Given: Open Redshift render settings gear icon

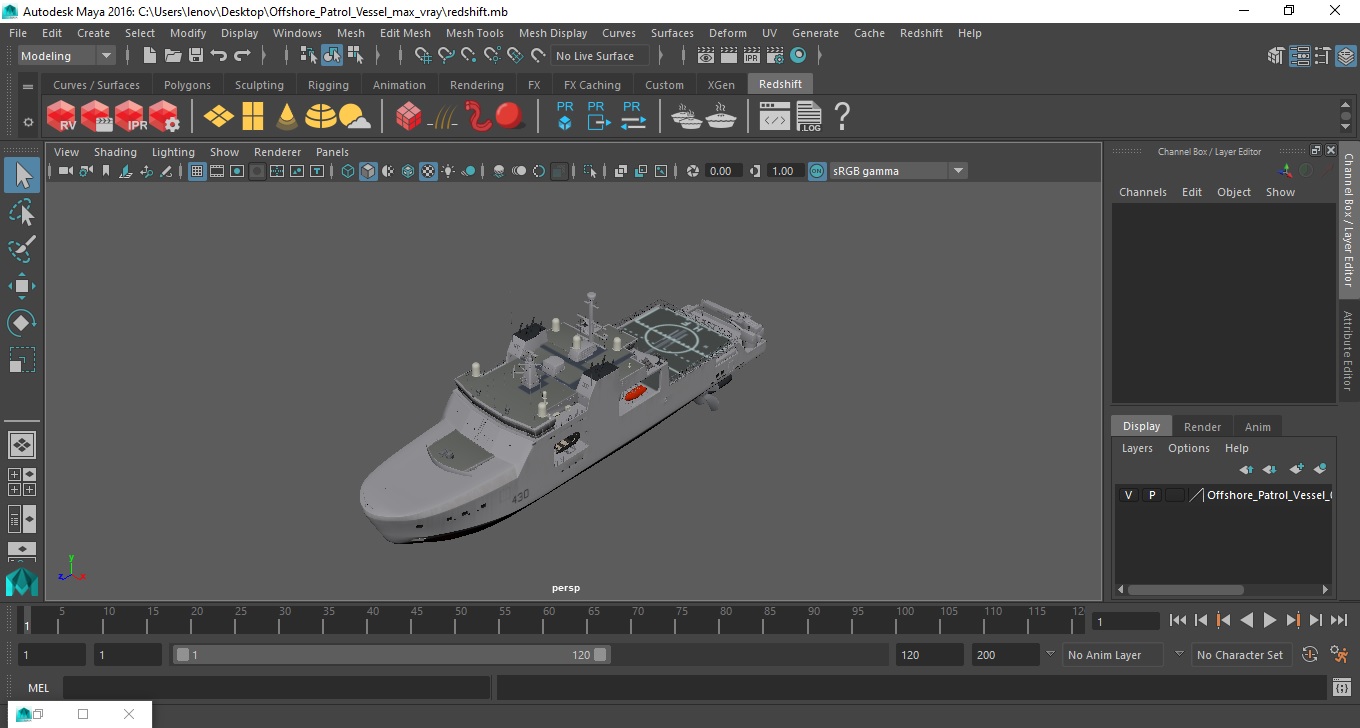Looking at the screenshot, I should coord(164,117).
